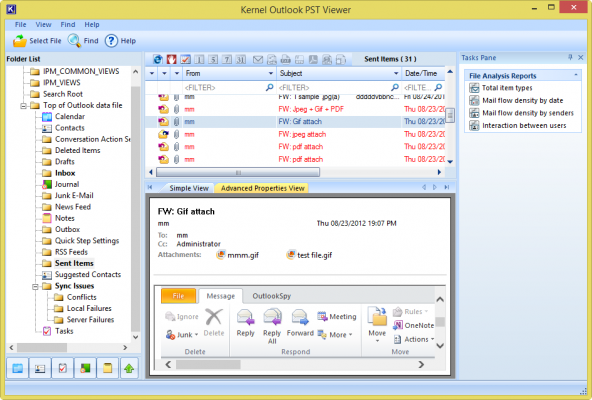
Task: Open Interaction between users report
Action: point(524,125)
